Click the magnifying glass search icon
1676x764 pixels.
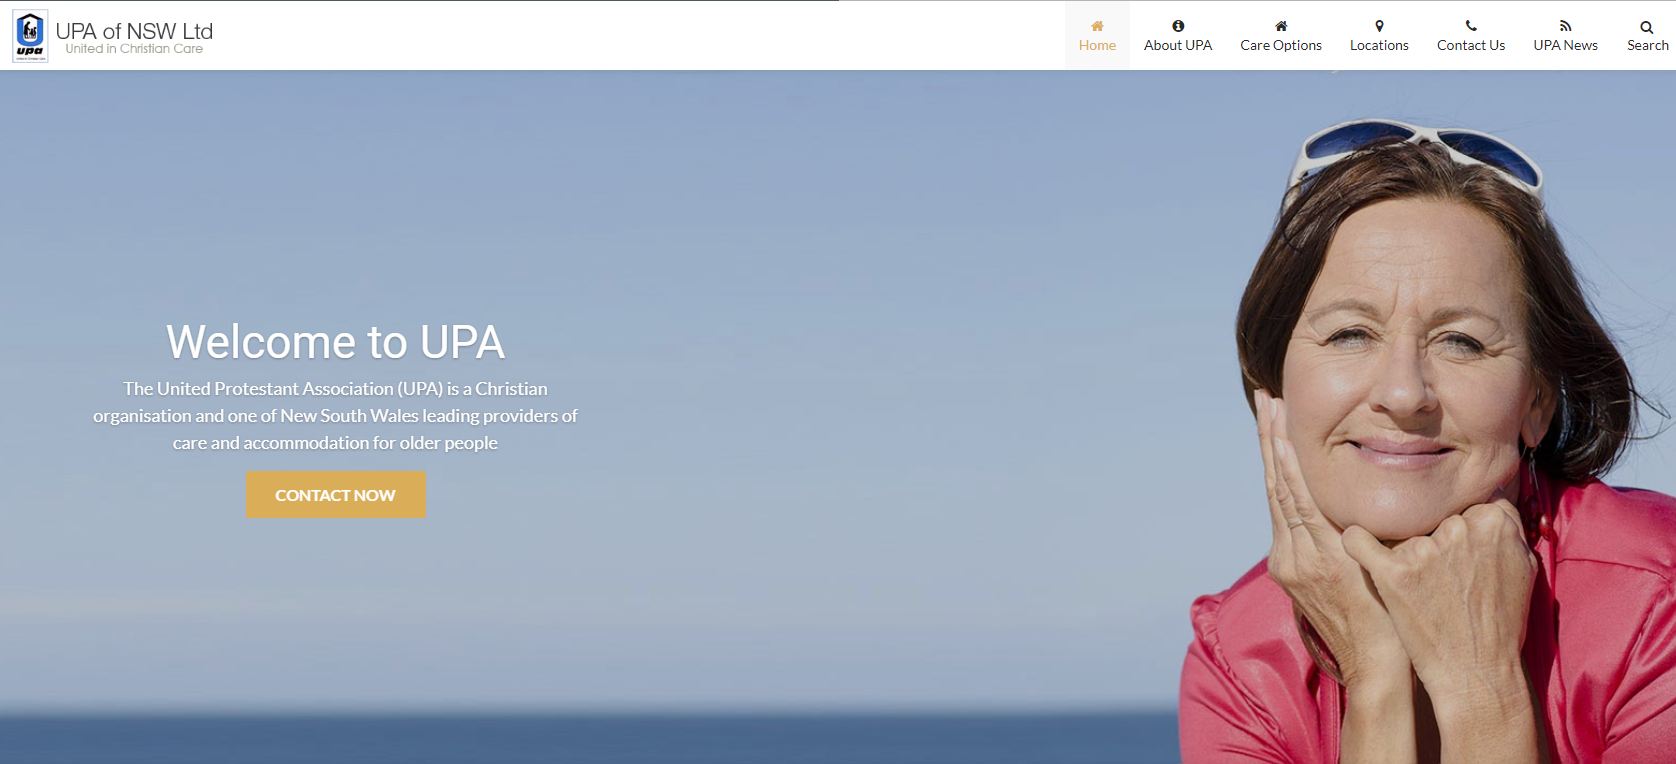tap(1647, 27)
